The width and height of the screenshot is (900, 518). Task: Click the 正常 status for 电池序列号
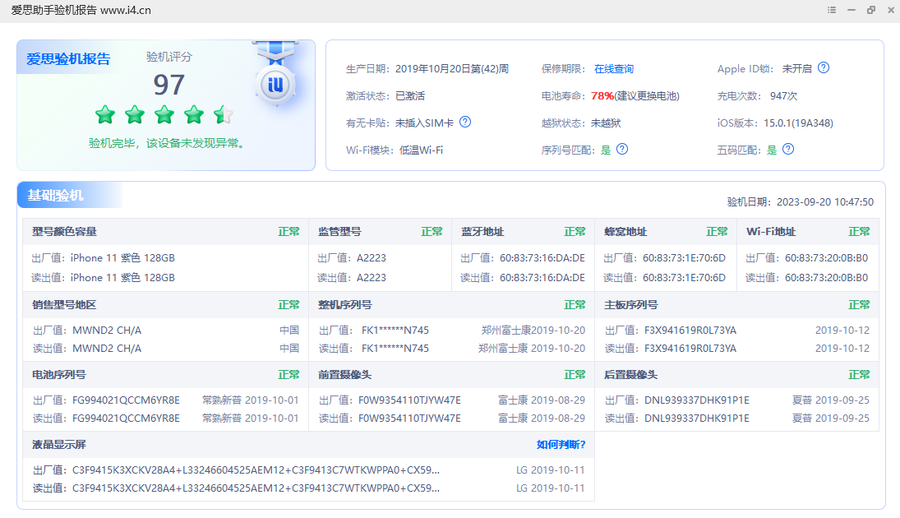[x=289, y=374]
